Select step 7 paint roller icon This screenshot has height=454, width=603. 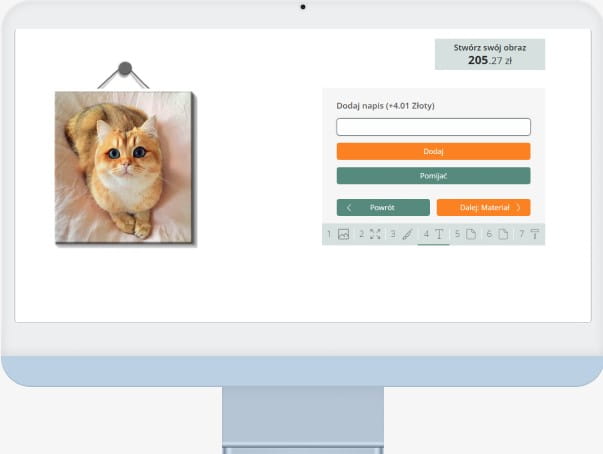[x=535, y=234]
